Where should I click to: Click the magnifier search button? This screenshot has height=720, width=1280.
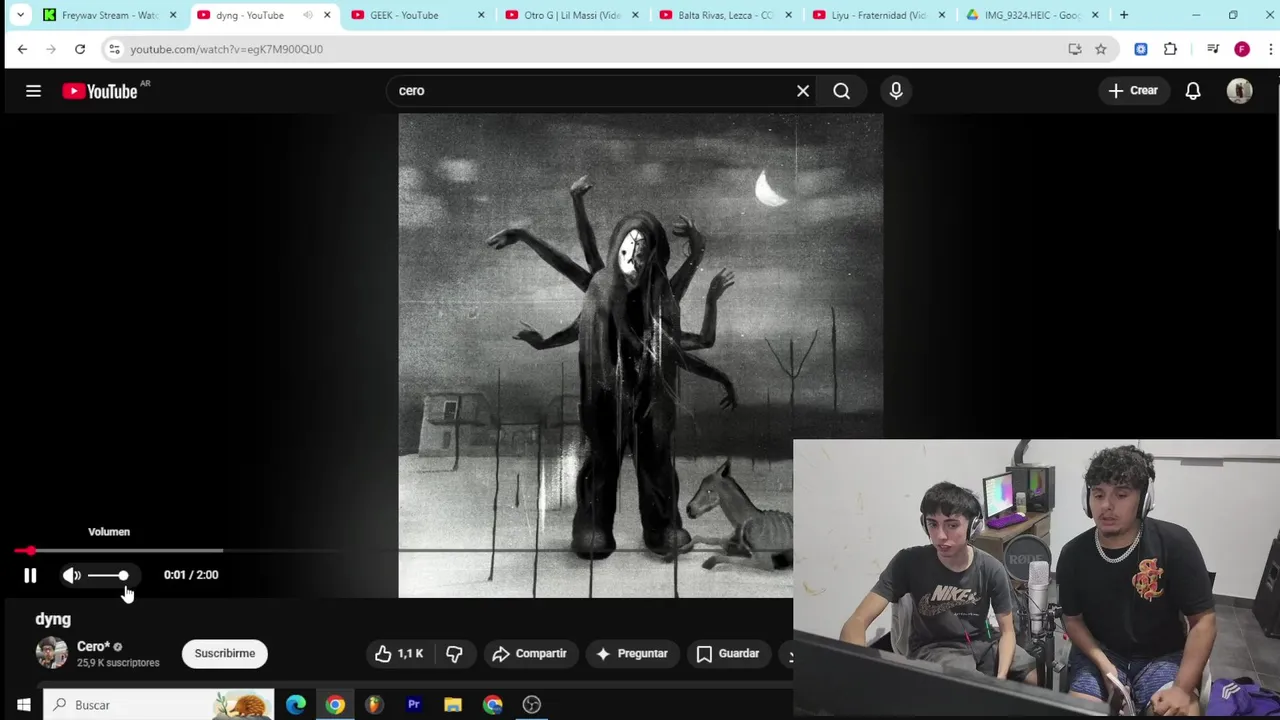click(842, 91)
